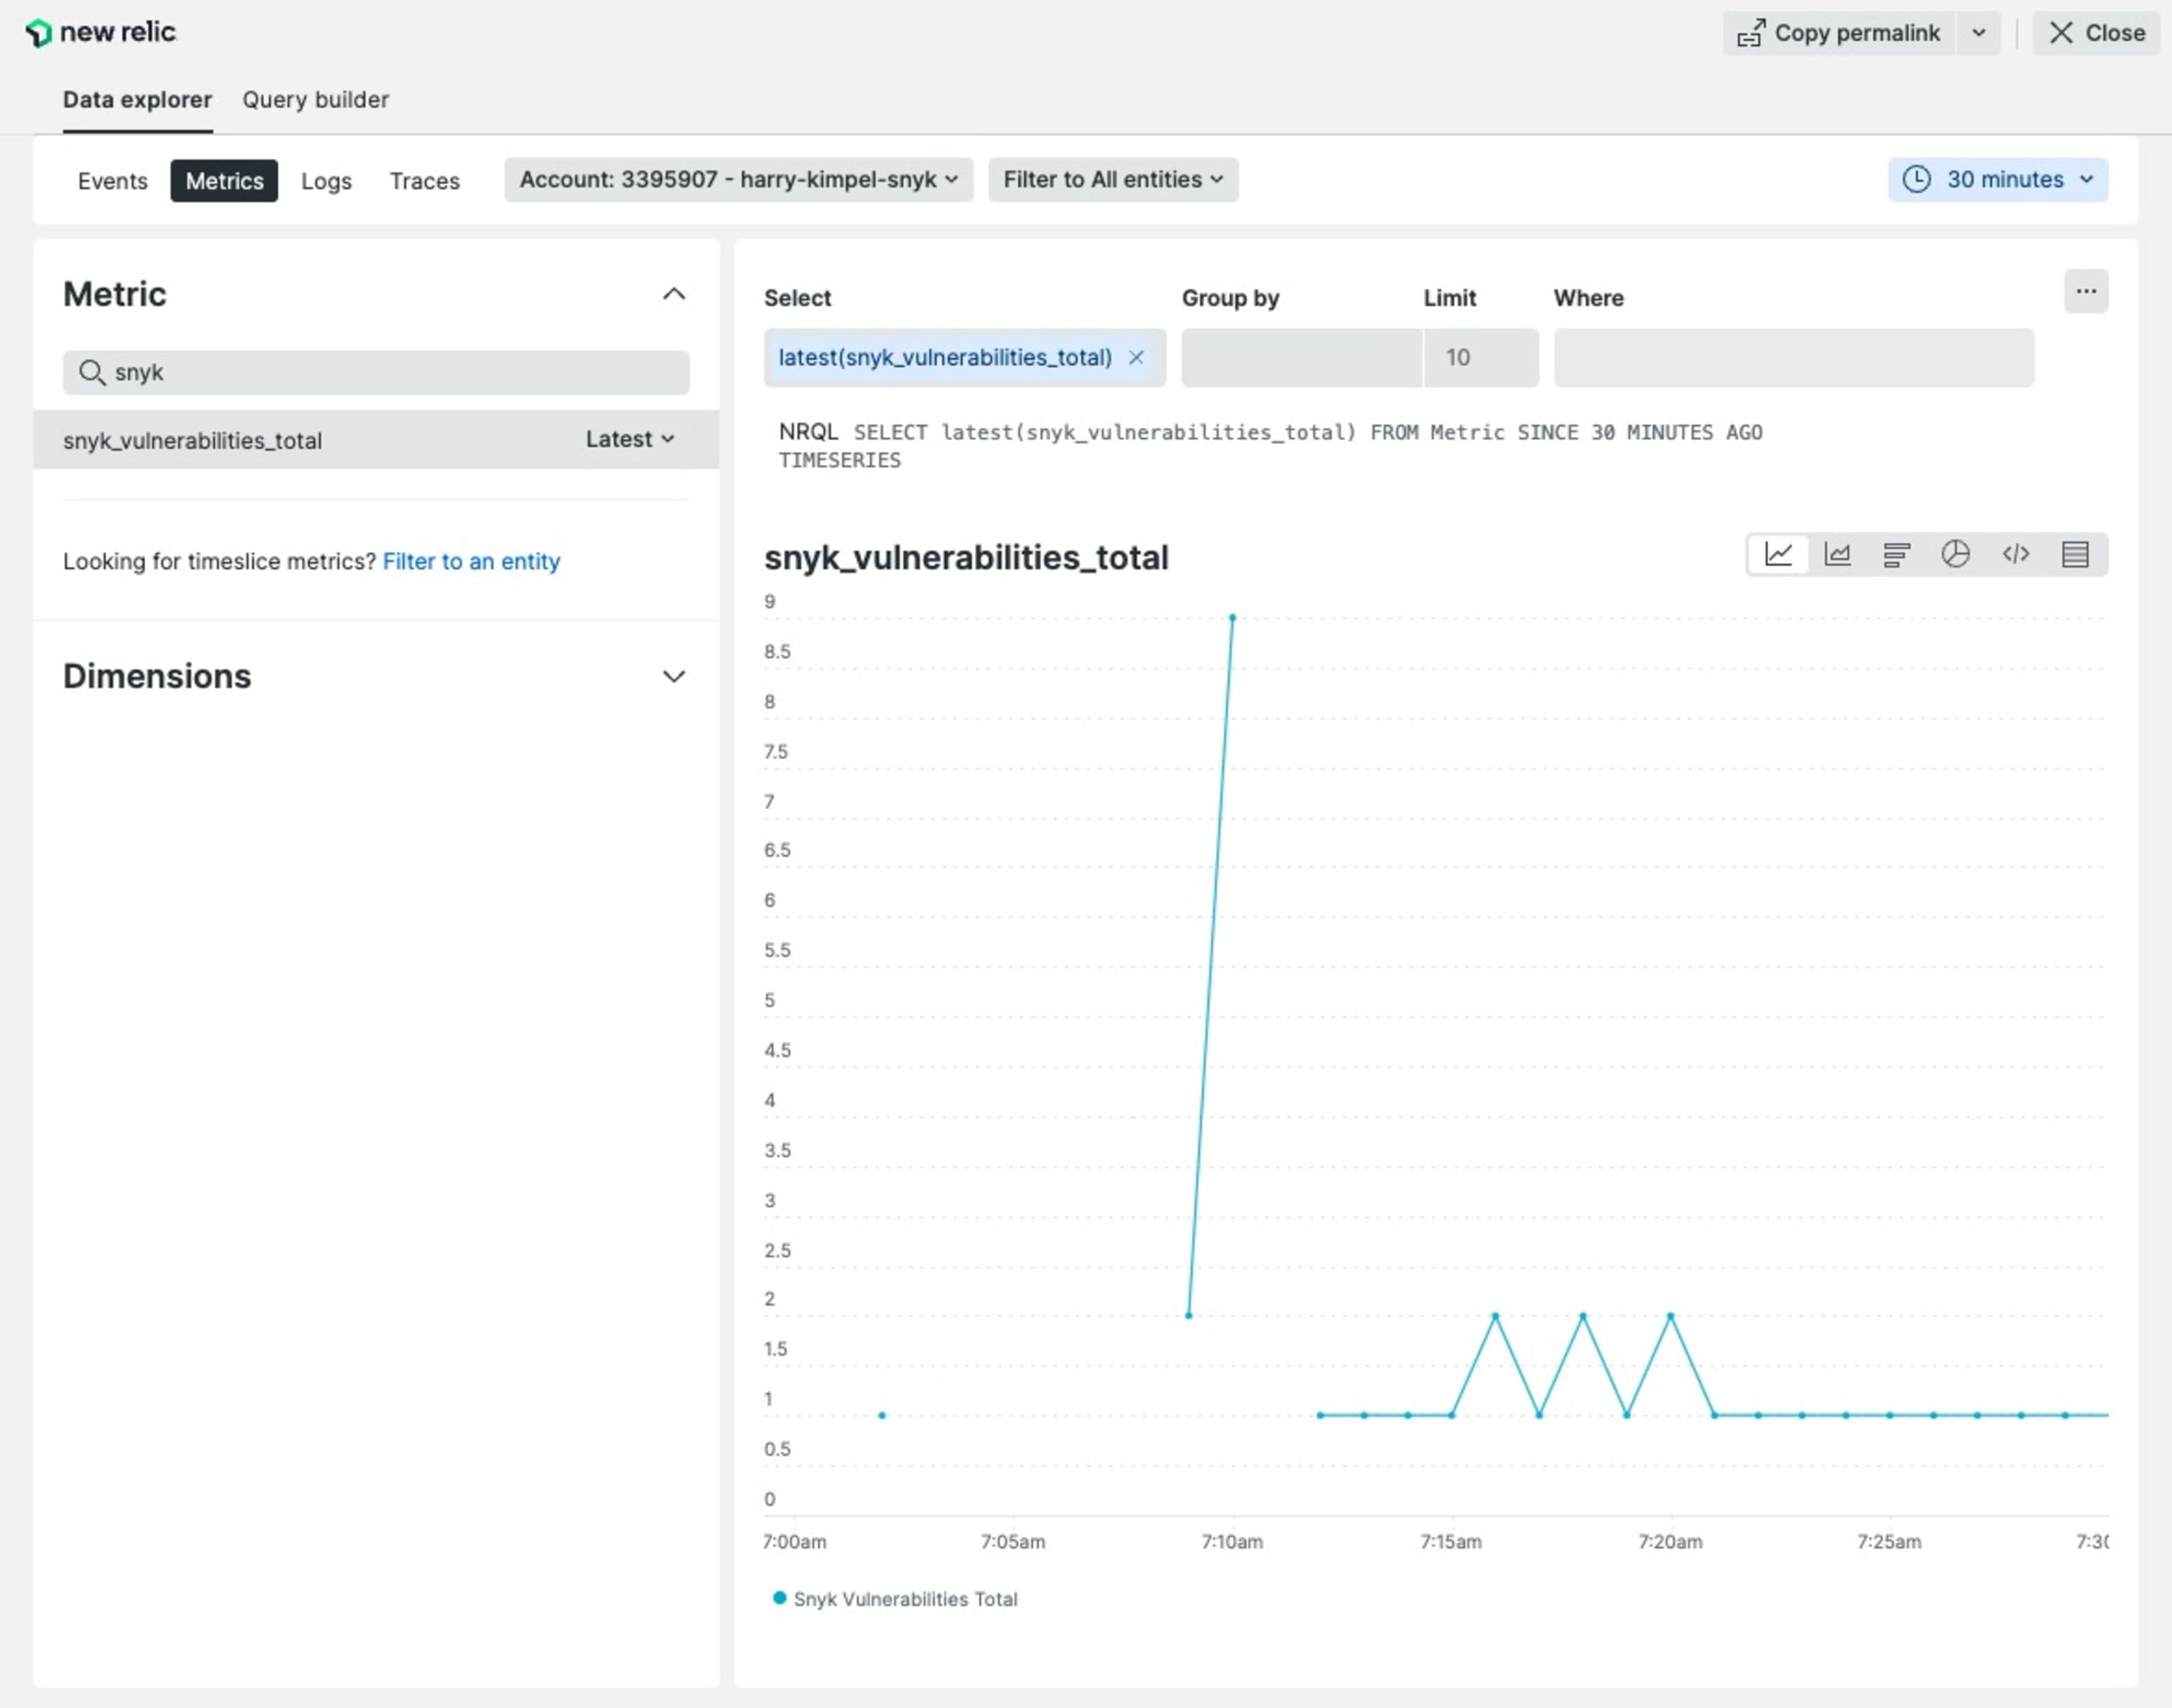Screen dimensions: 2172x1708
Task: Select the pie chart type icon
Action: pos(1955,554)
